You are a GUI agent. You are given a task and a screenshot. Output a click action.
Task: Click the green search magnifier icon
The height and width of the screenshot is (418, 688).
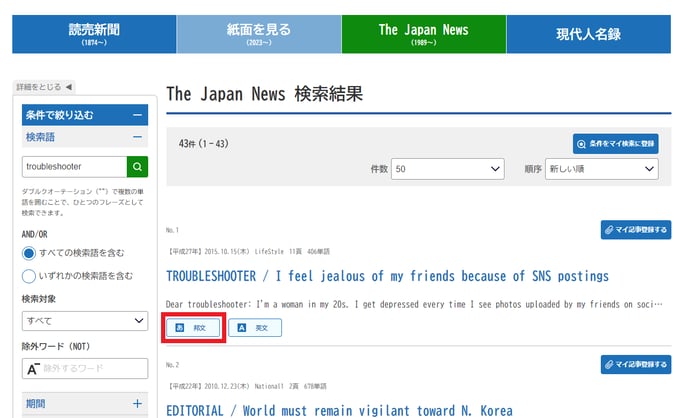[x=137, y=166]
